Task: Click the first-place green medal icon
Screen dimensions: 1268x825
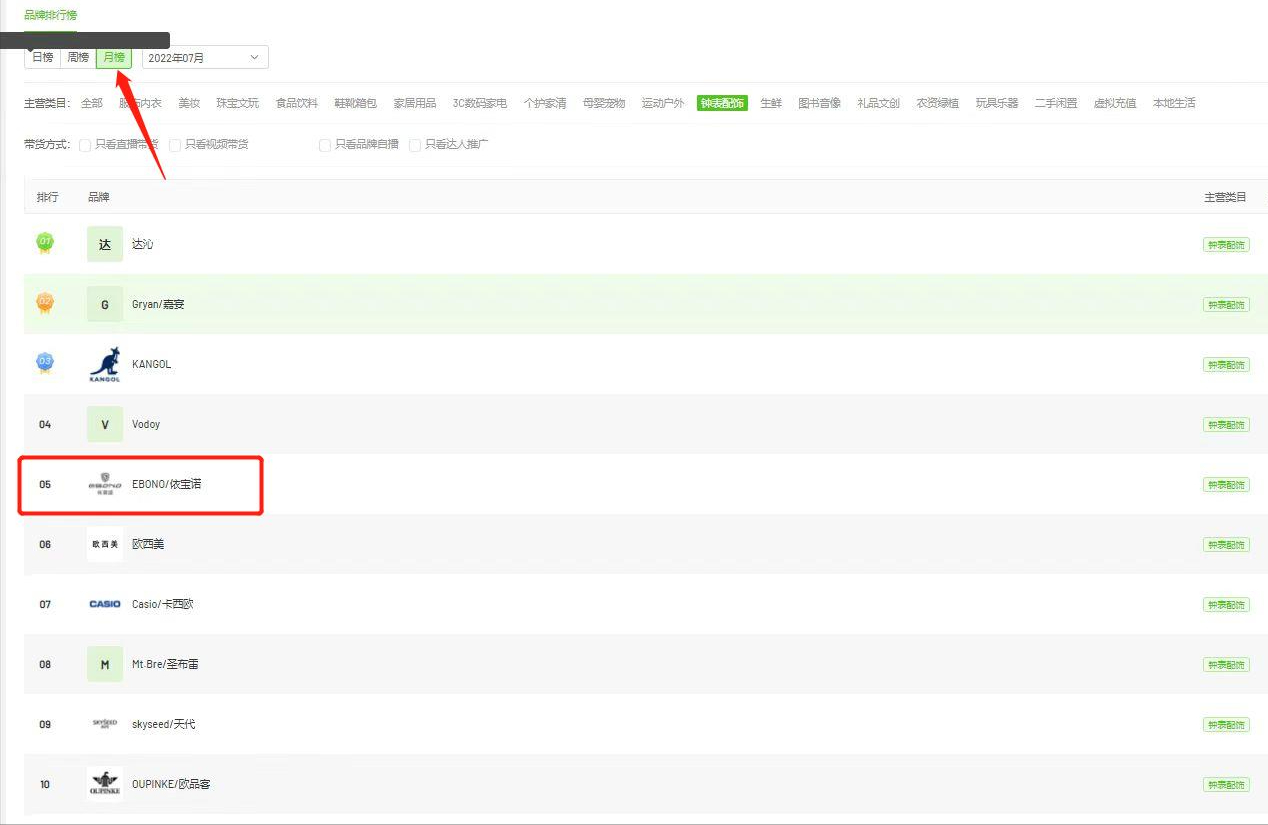Action: (x=45, y=243)
